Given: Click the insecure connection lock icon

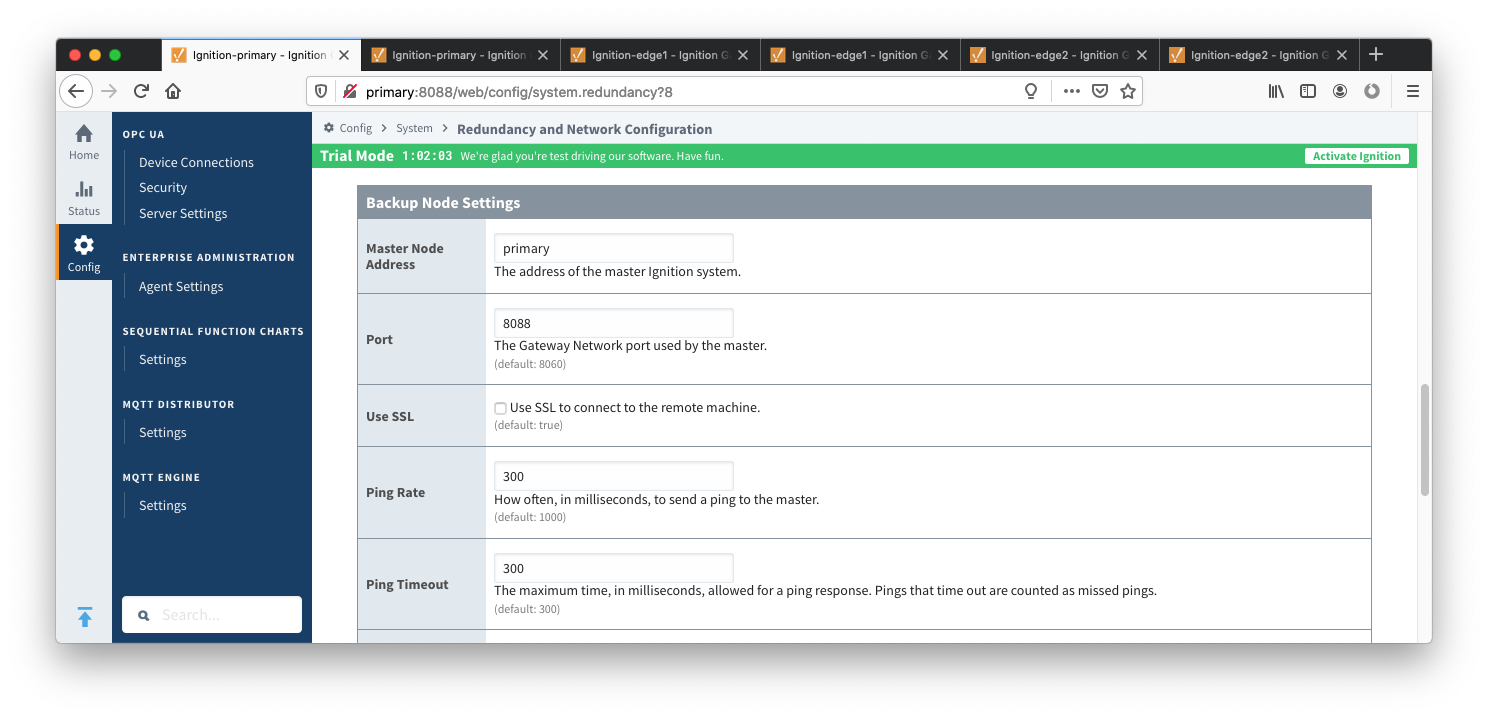Looking at the screenshot, I should click(349, 91).
